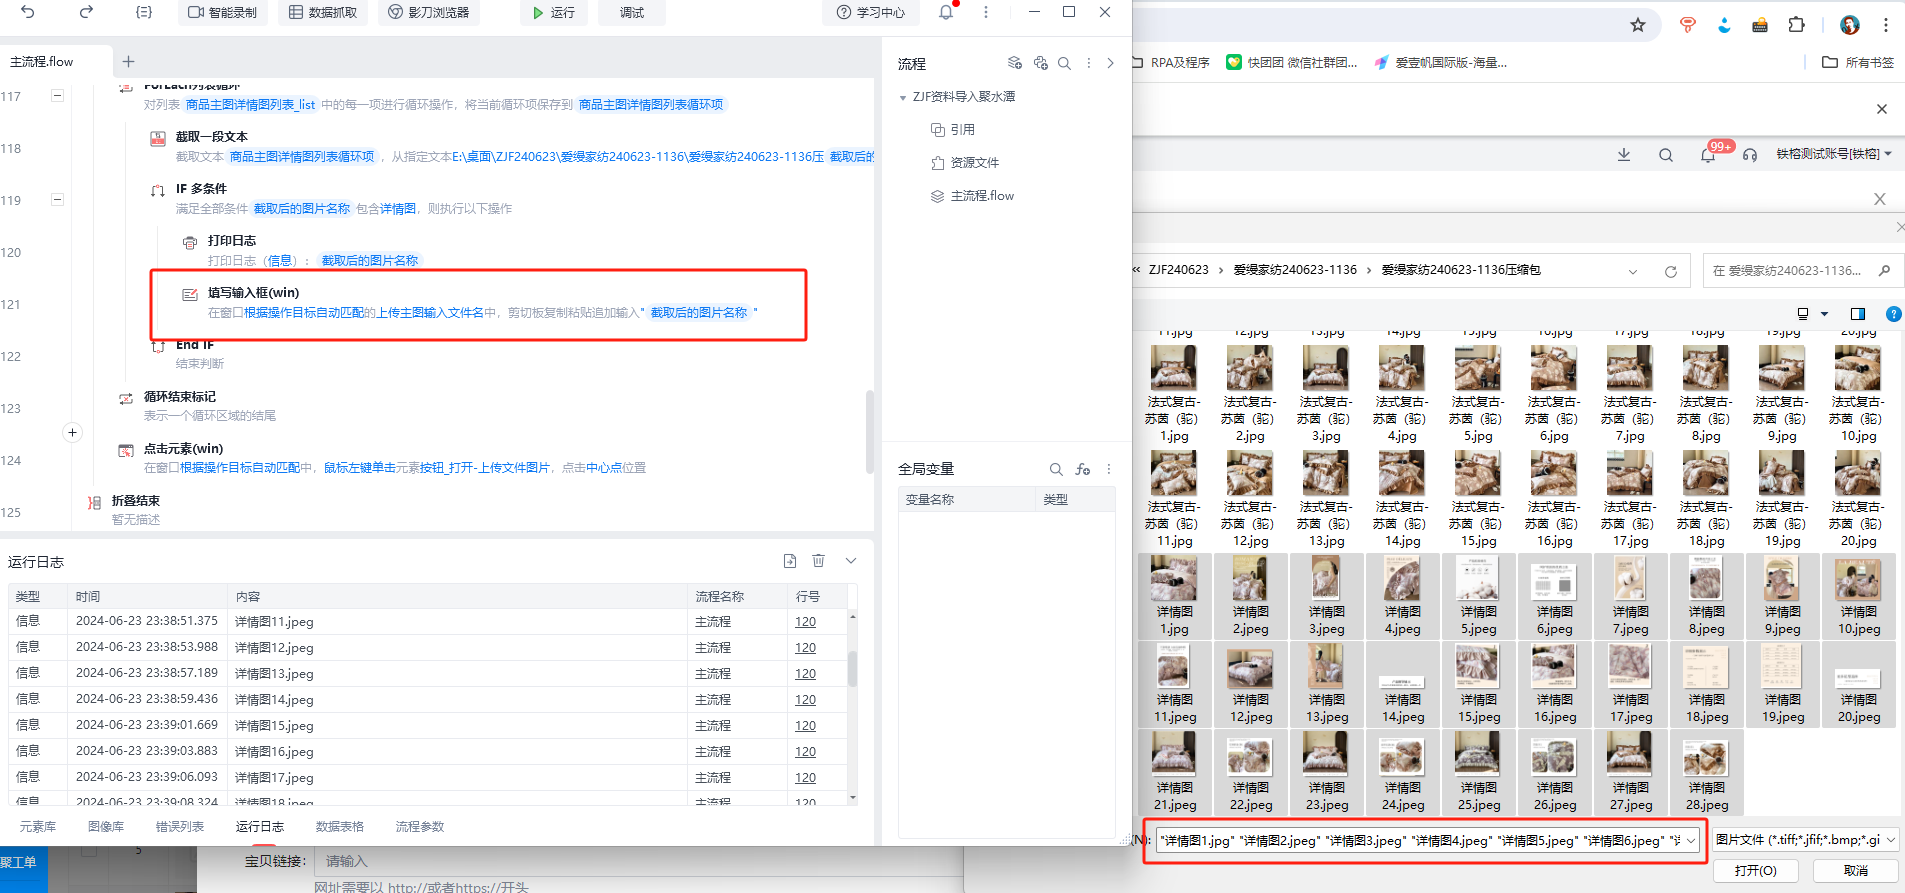Go to ZJF240623 in the file dialog breadcrumb

pyautogui.click(x=1178, y=270)
